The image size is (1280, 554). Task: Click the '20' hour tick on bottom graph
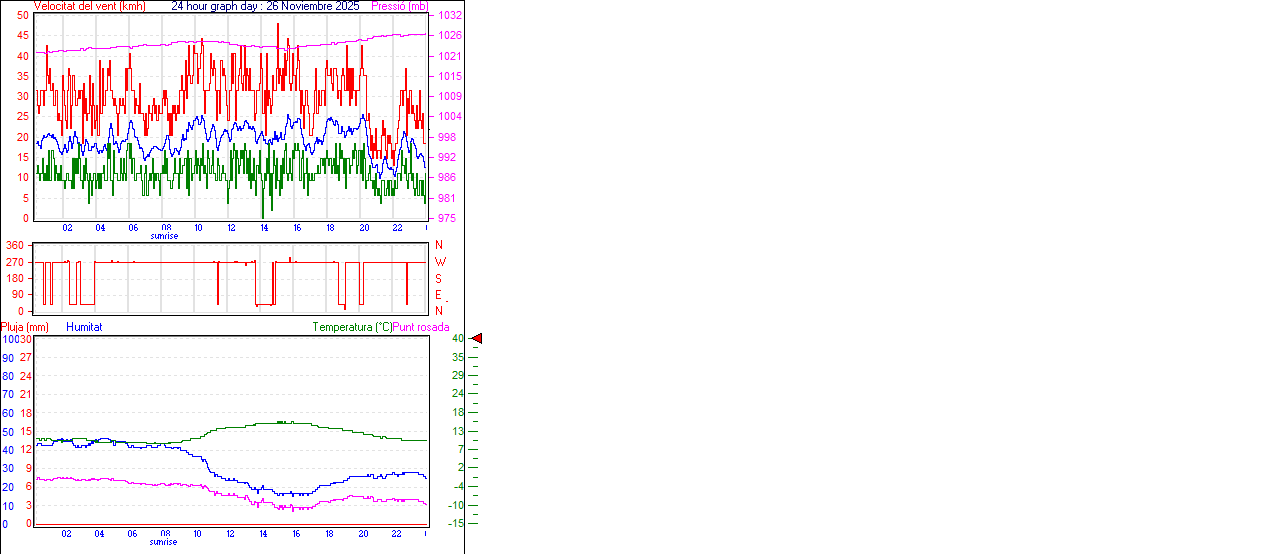click(364, 534)
